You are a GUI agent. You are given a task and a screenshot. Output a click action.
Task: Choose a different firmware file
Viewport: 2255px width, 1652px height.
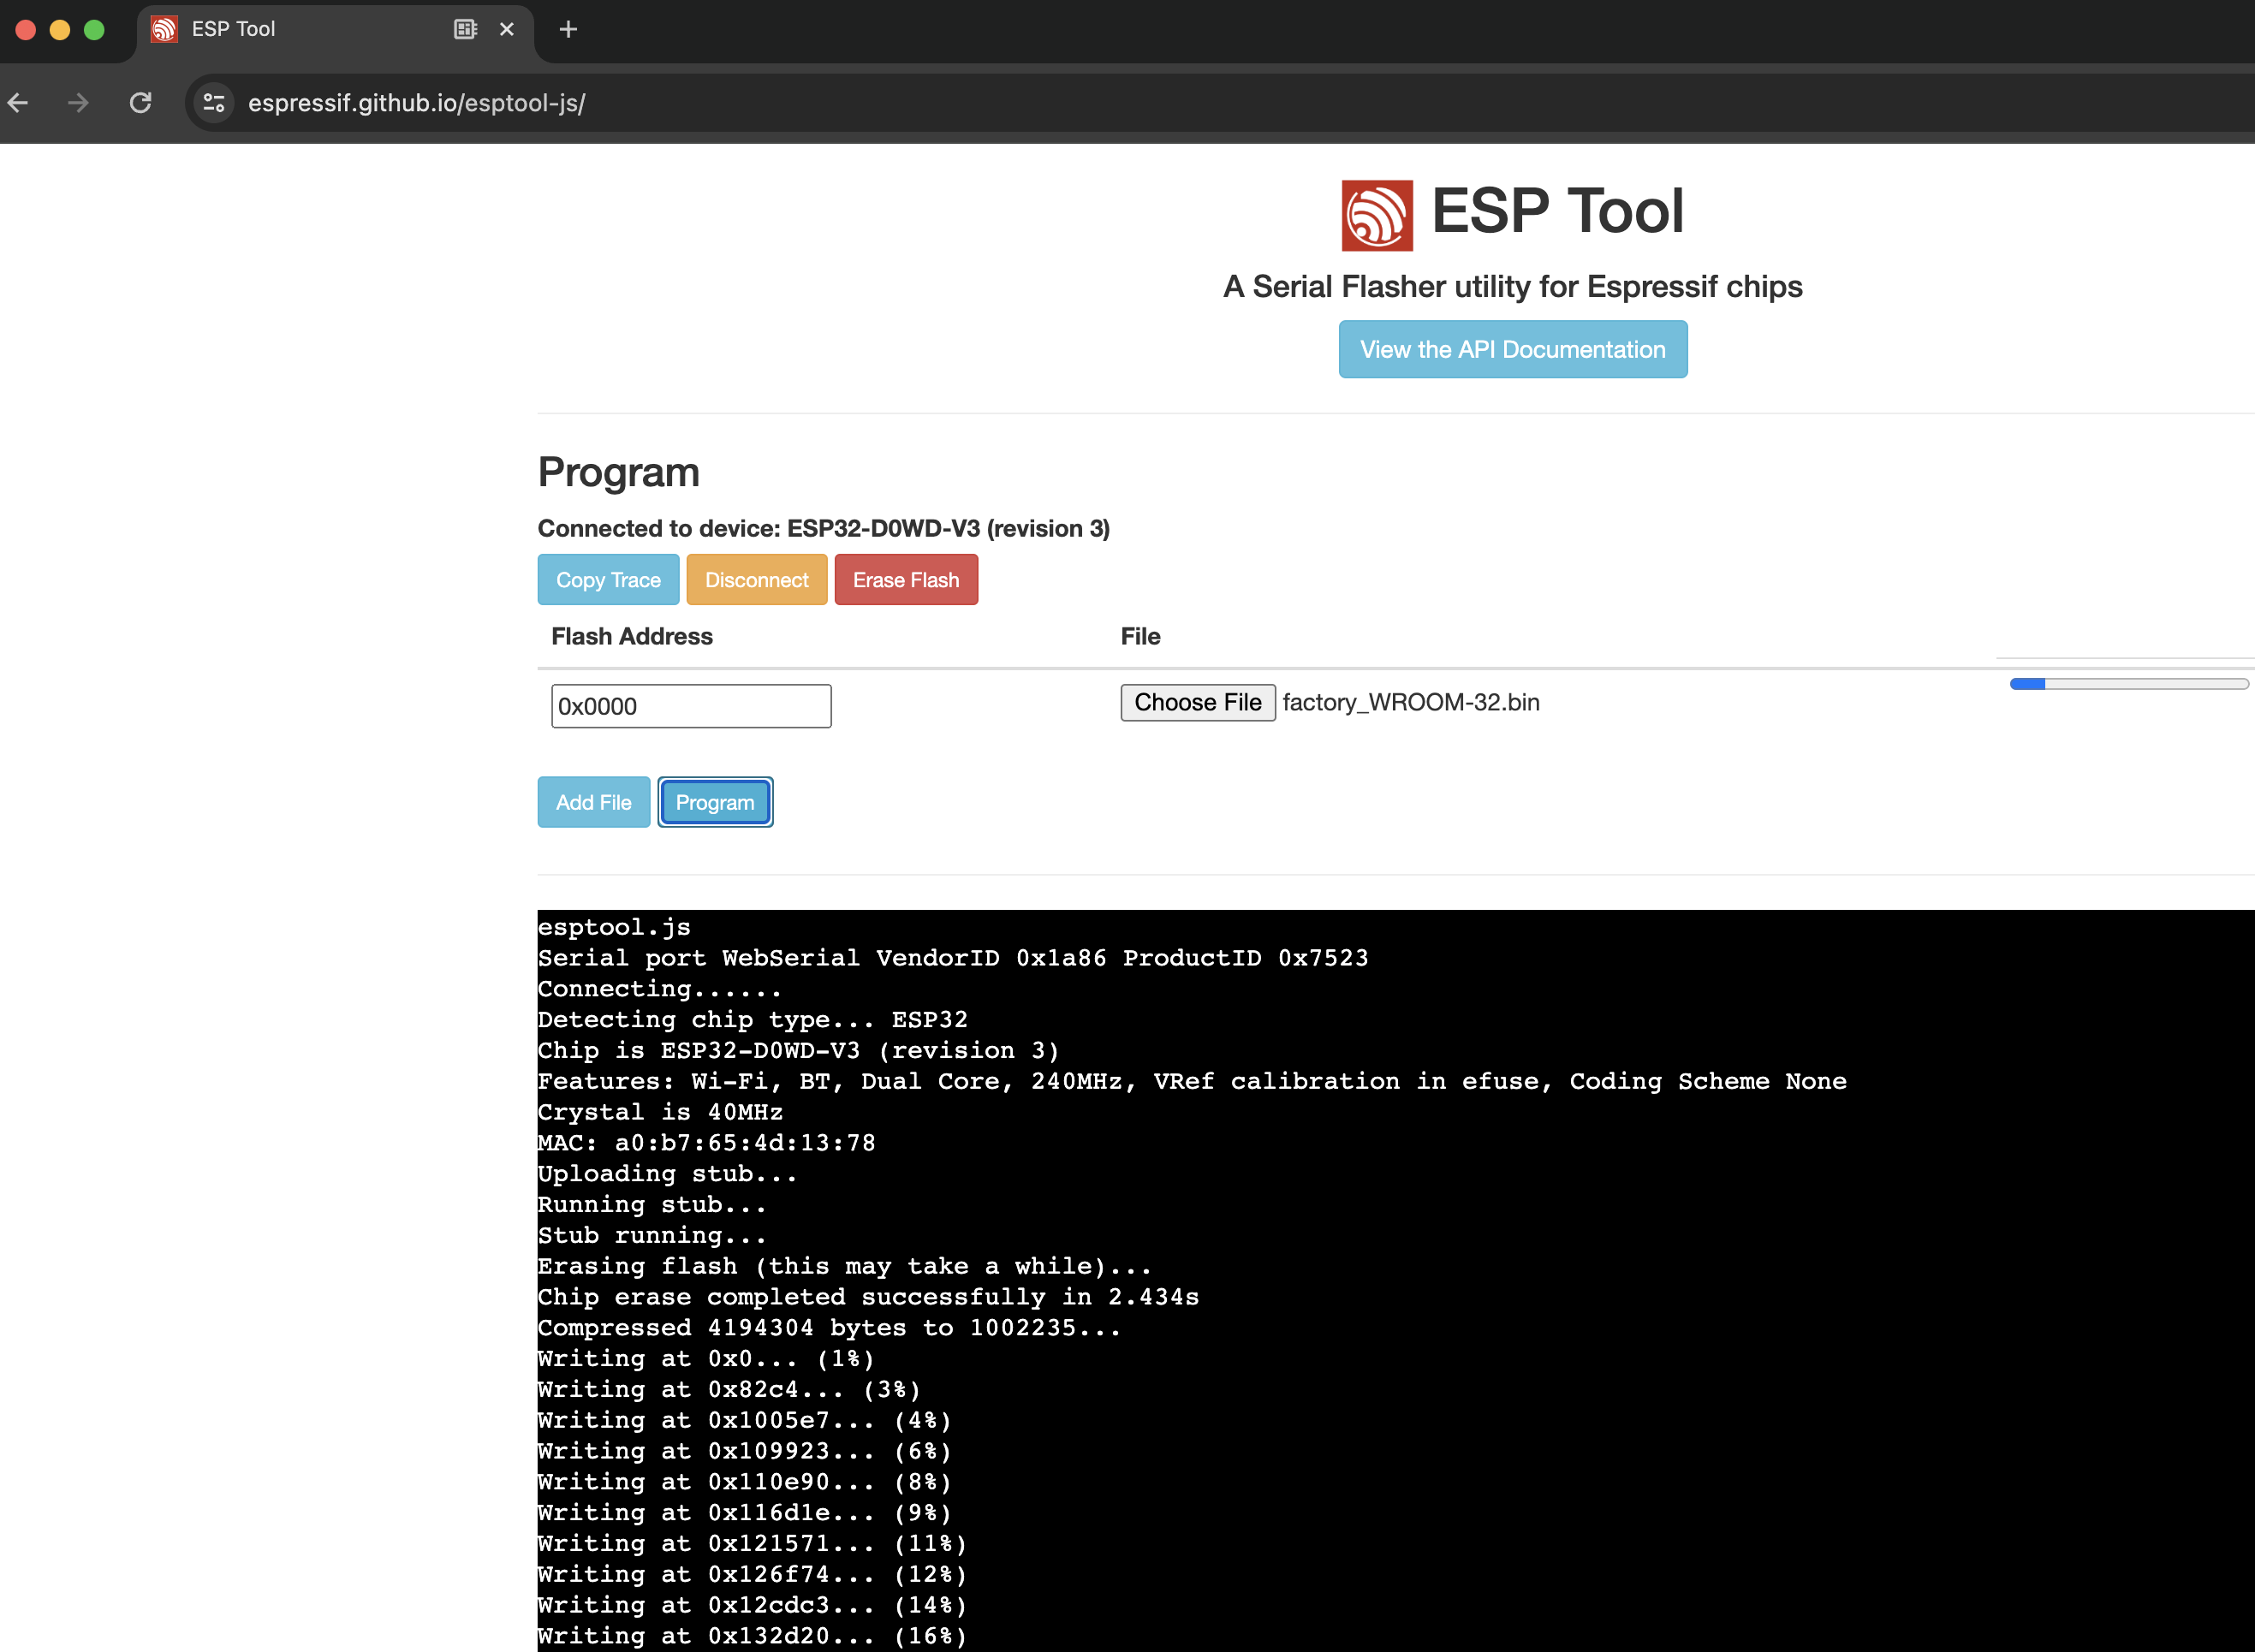tap(1197, 702)
